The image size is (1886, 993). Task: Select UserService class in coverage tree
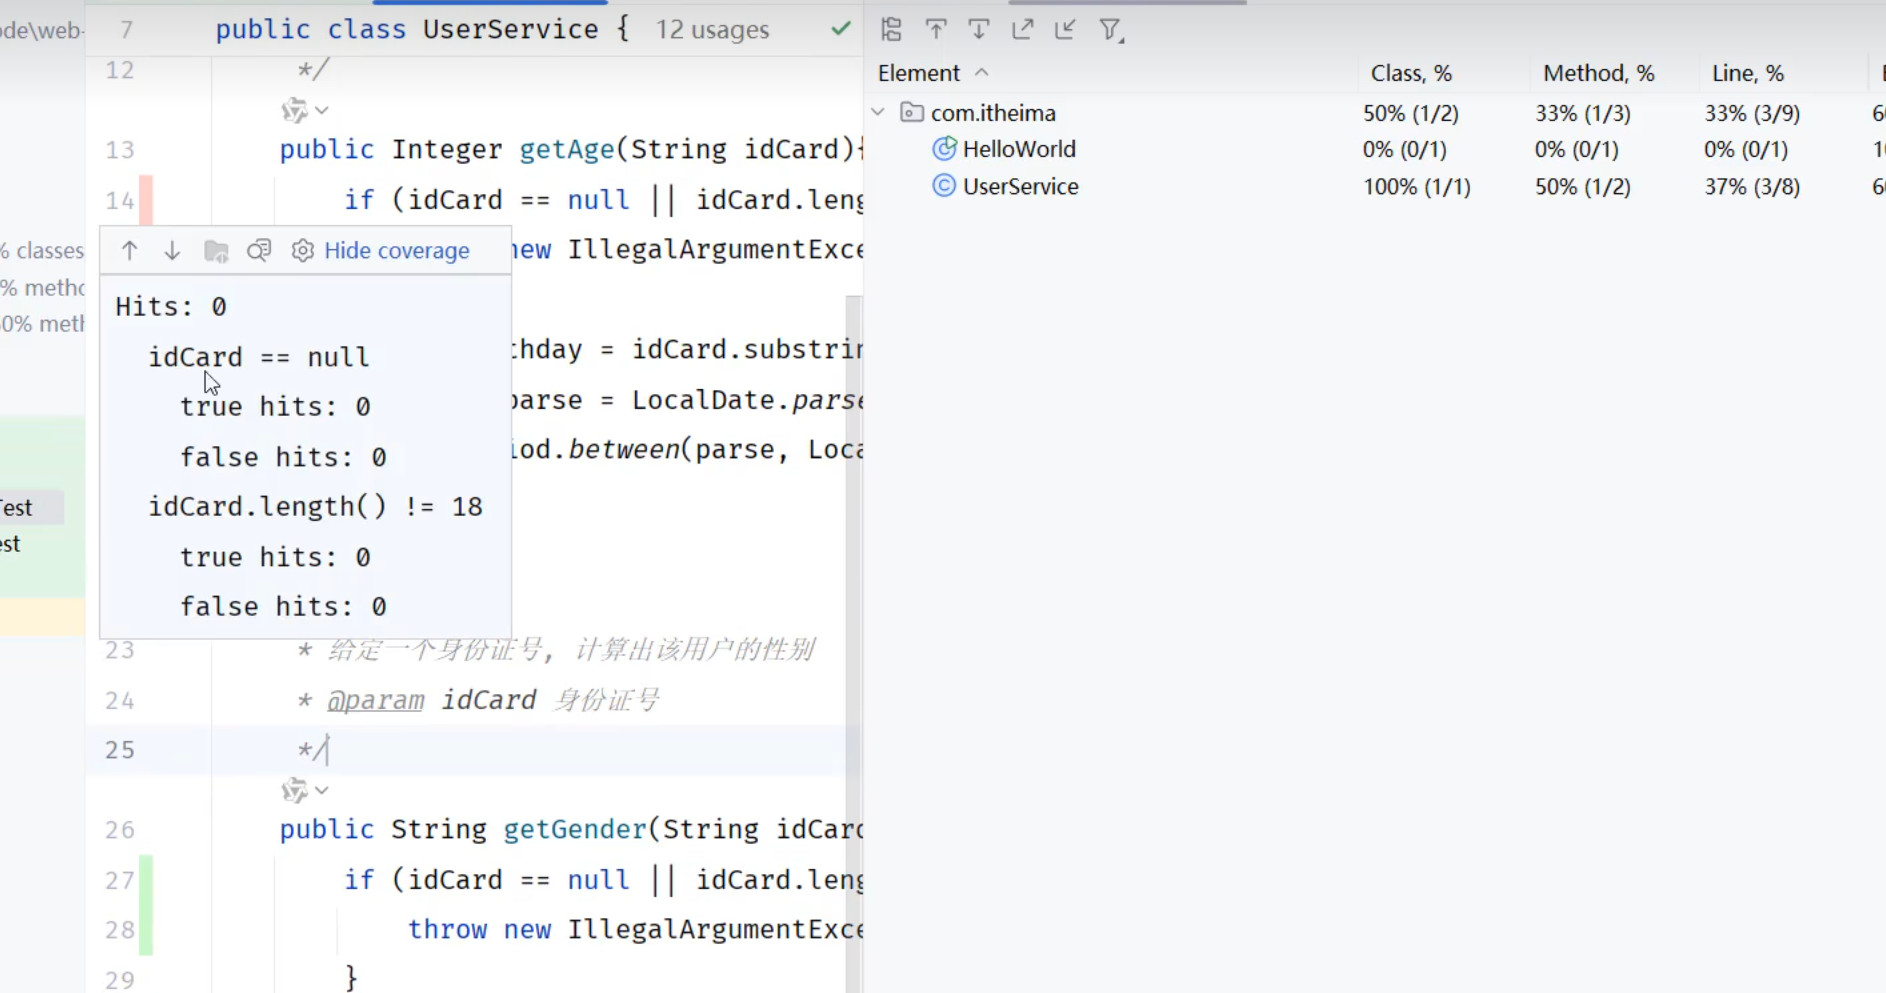[1020, 187]
